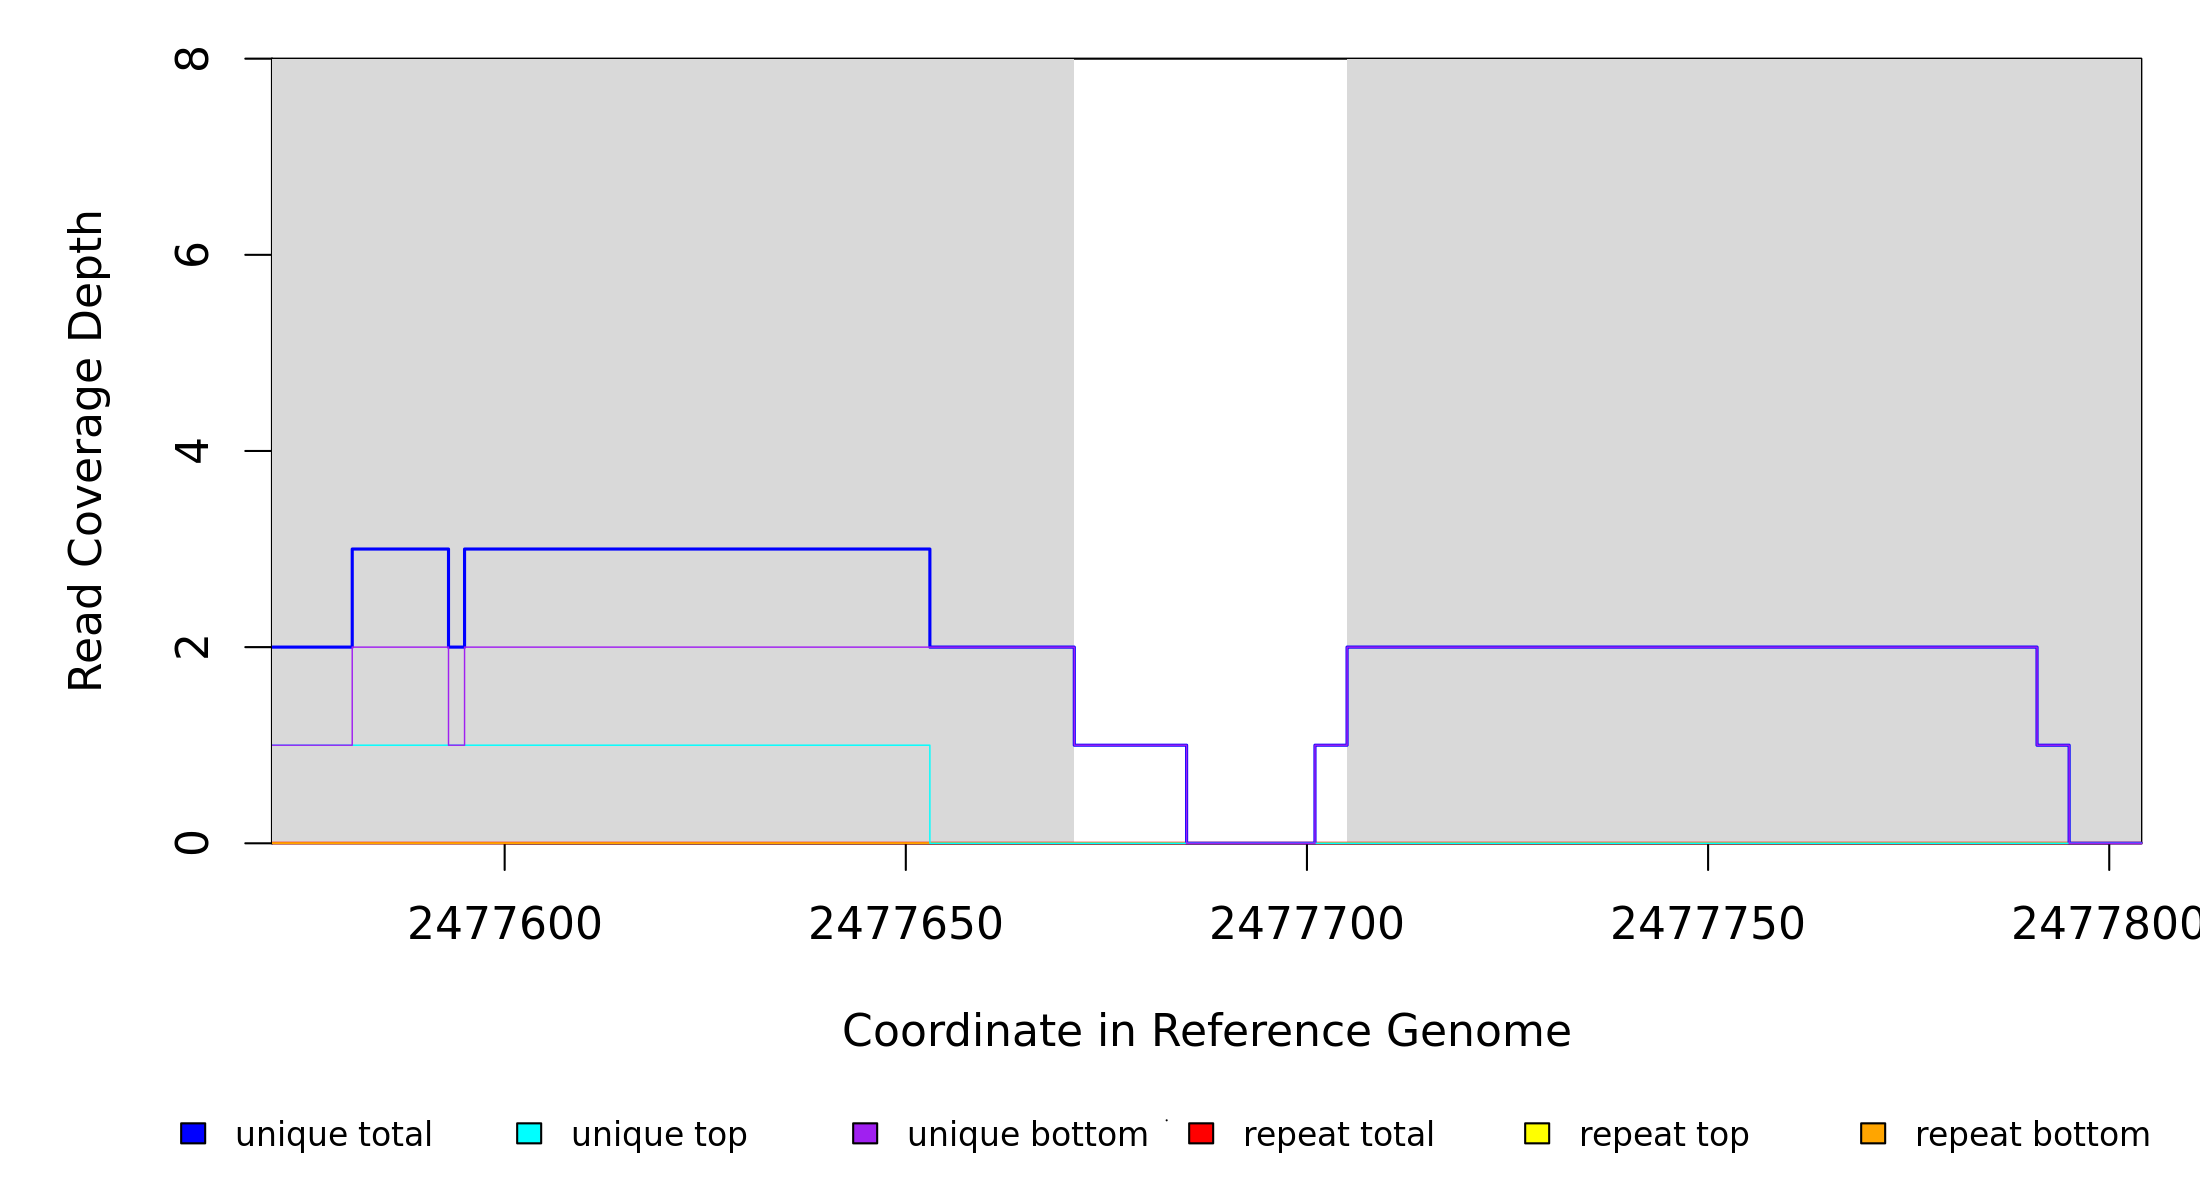Select the purple unique bottom legend swatch

[865, 1133]
